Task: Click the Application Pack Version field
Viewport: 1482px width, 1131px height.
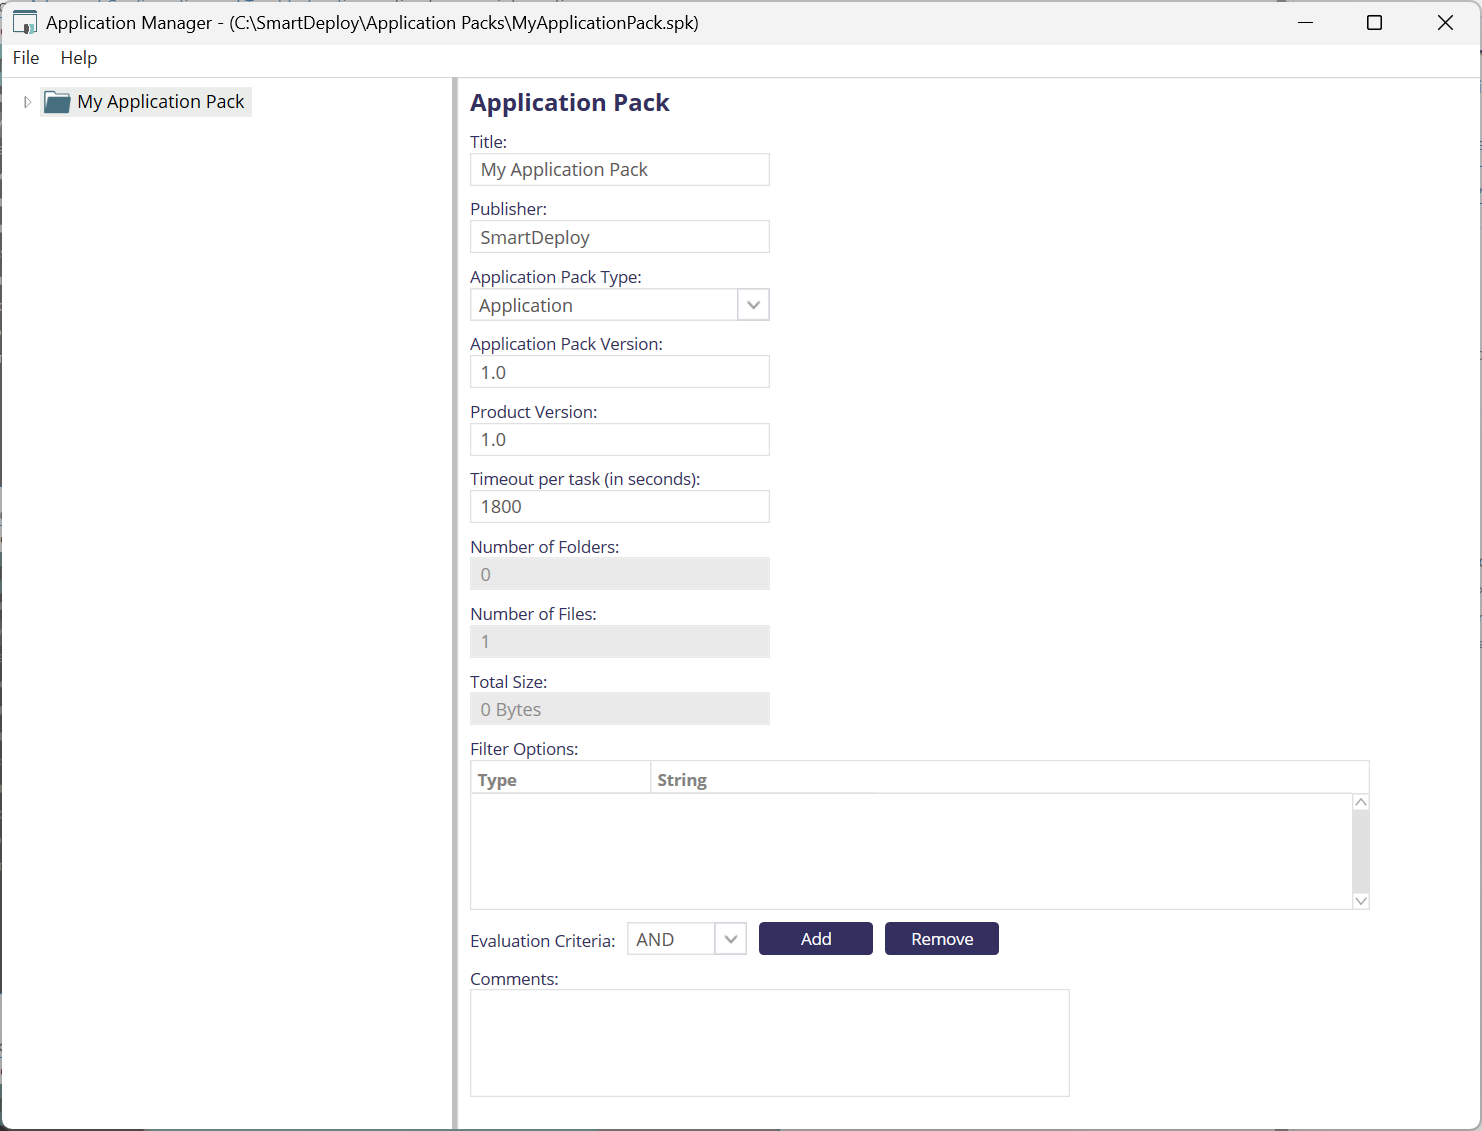Action: click(x=619, y=372)
